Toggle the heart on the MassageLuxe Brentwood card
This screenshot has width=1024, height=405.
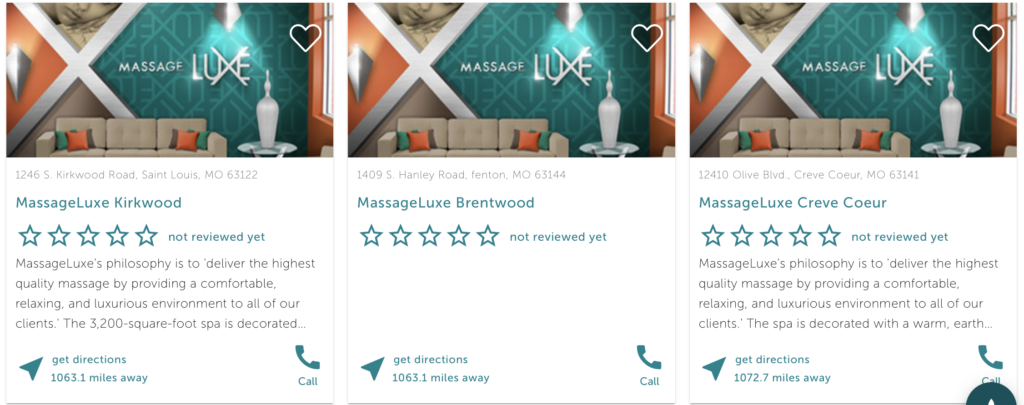647,38
